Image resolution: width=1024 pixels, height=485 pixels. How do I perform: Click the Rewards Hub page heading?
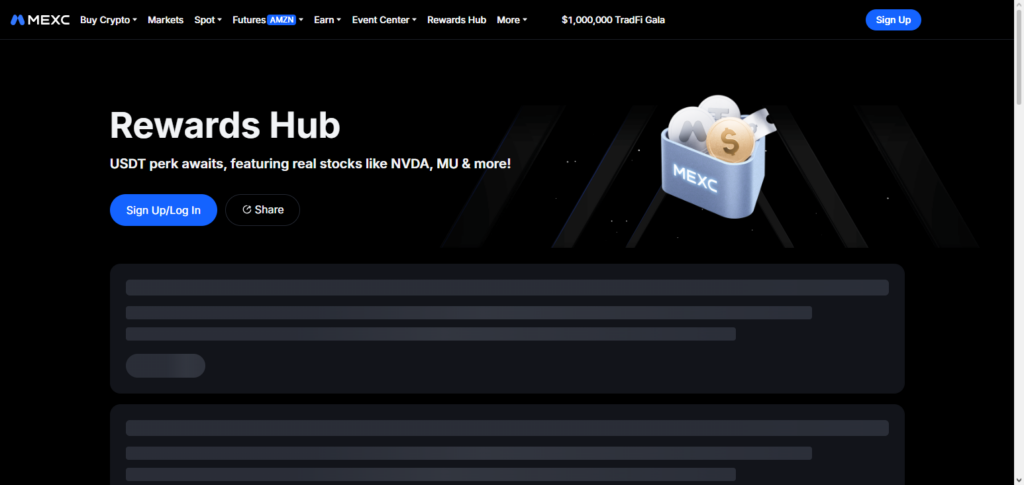[225, 125]
